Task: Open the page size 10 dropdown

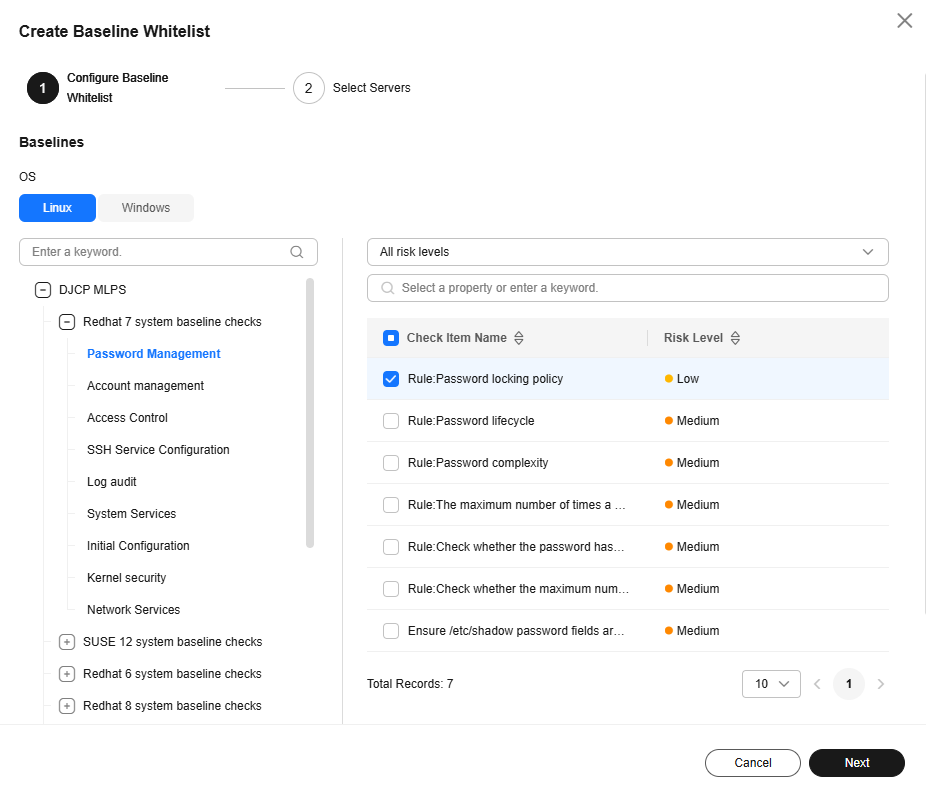Action: [771, 684]
